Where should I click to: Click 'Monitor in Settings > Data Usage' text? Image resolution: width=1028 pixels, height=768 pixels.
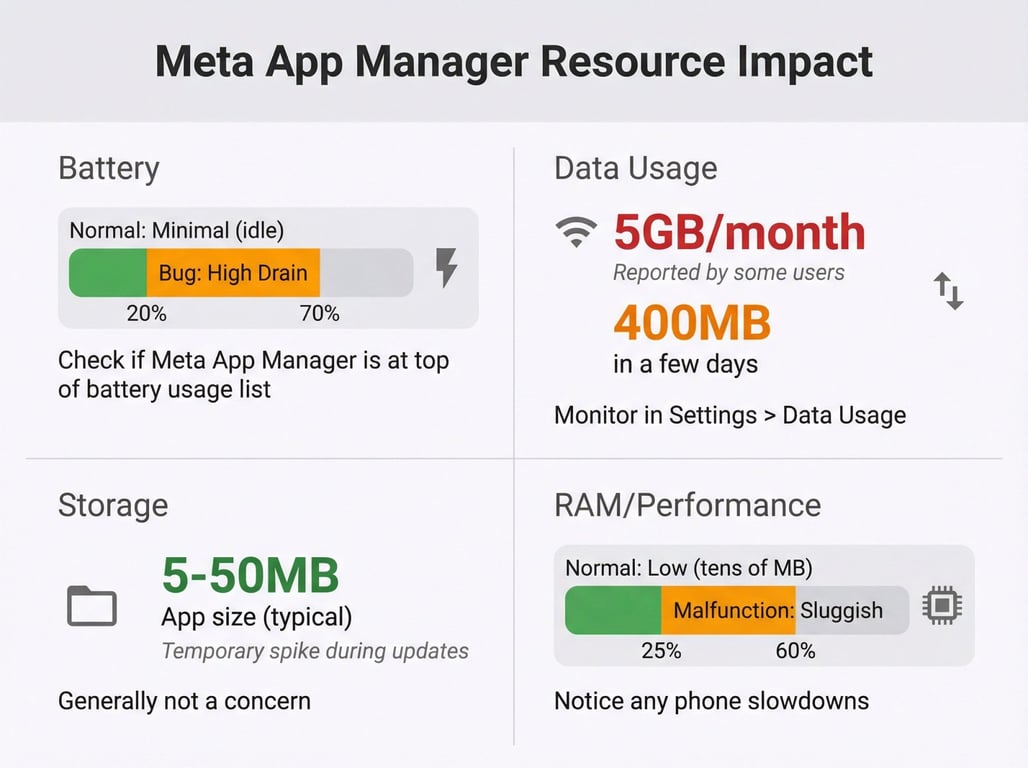pyautogui.click(x=730, y=415)
